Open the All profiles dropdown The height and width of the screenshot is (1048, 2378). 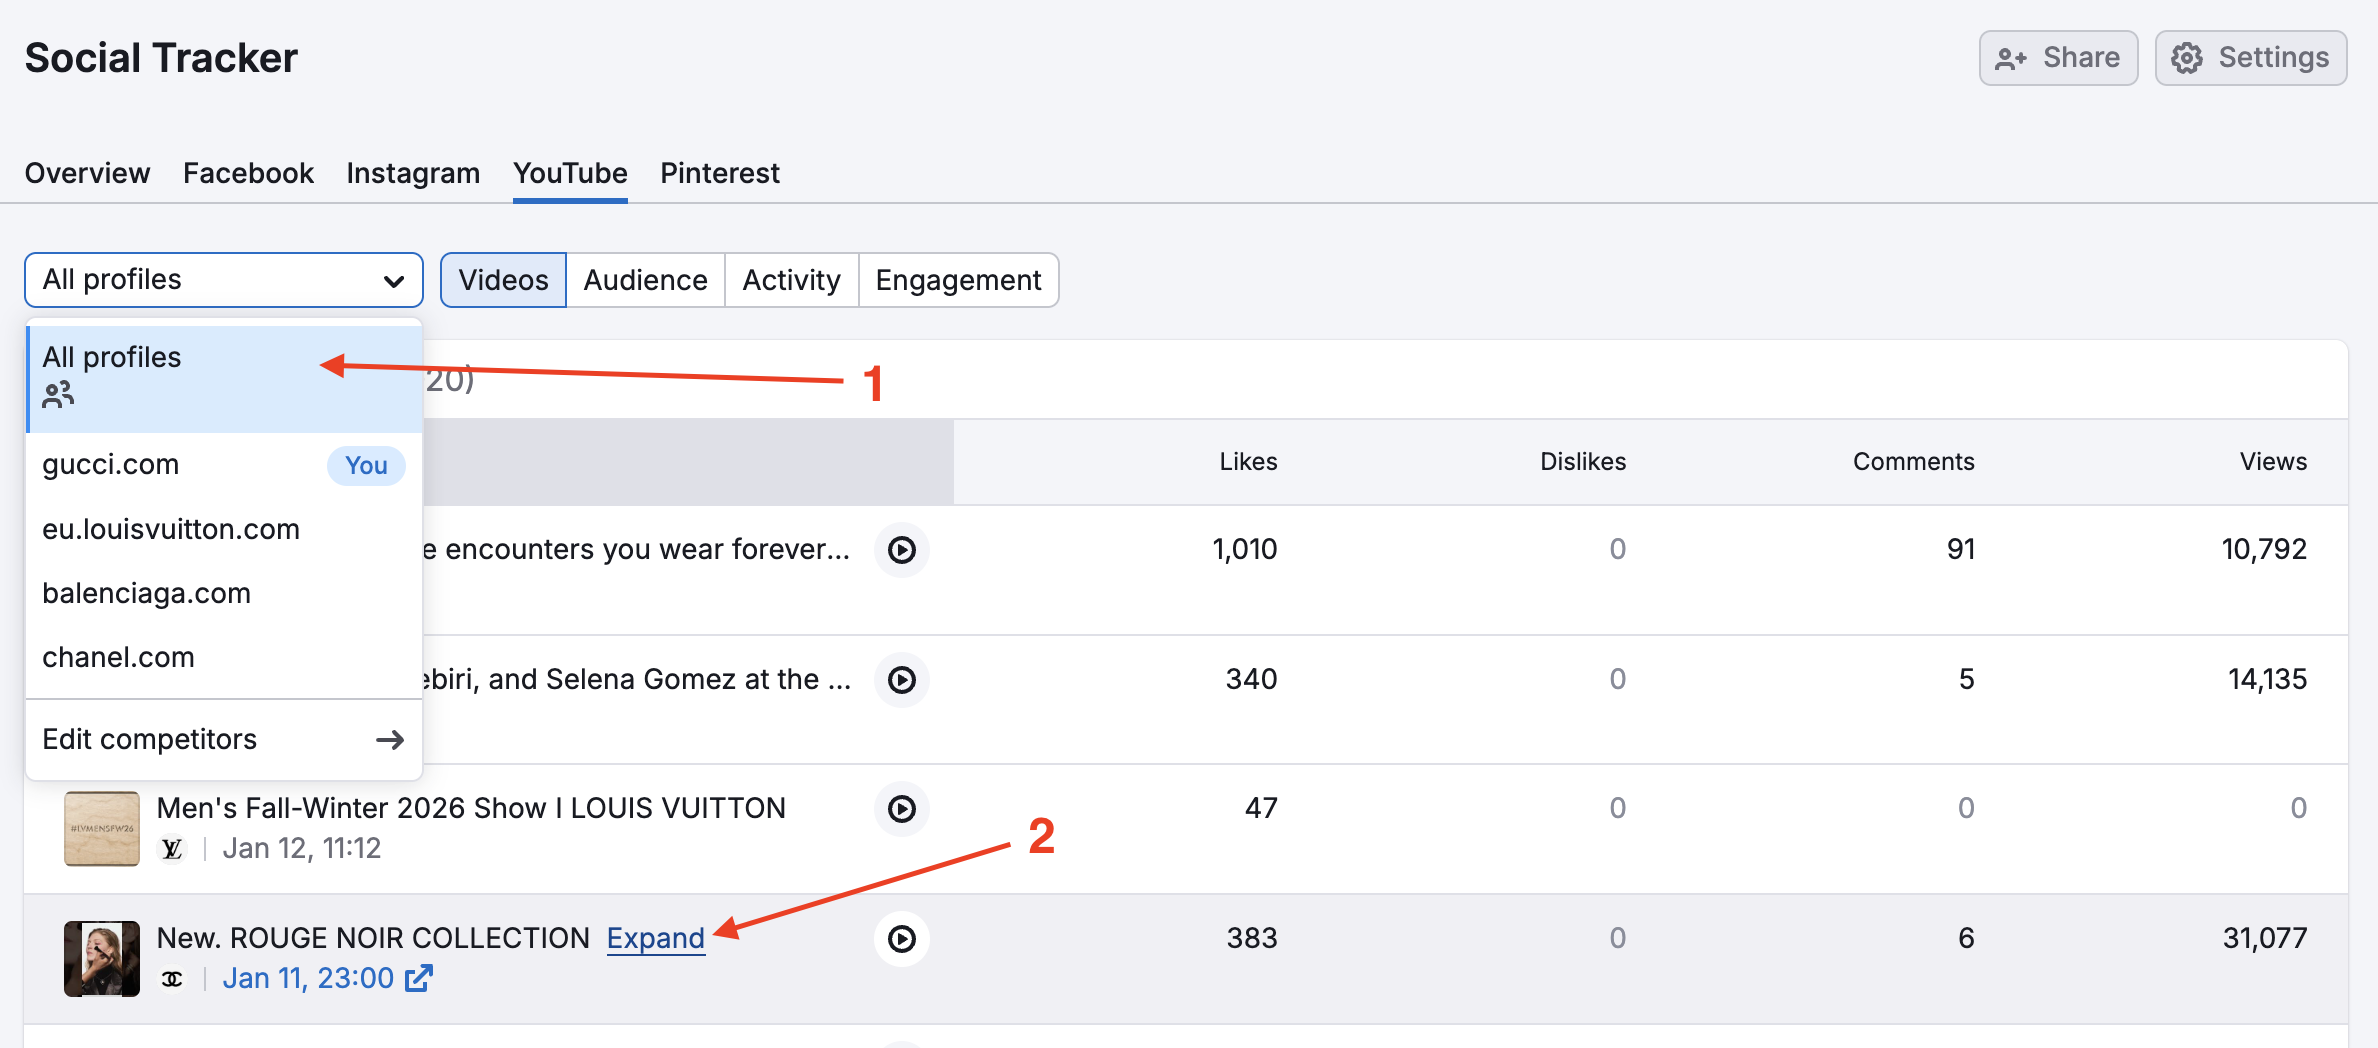click(222, 280)
